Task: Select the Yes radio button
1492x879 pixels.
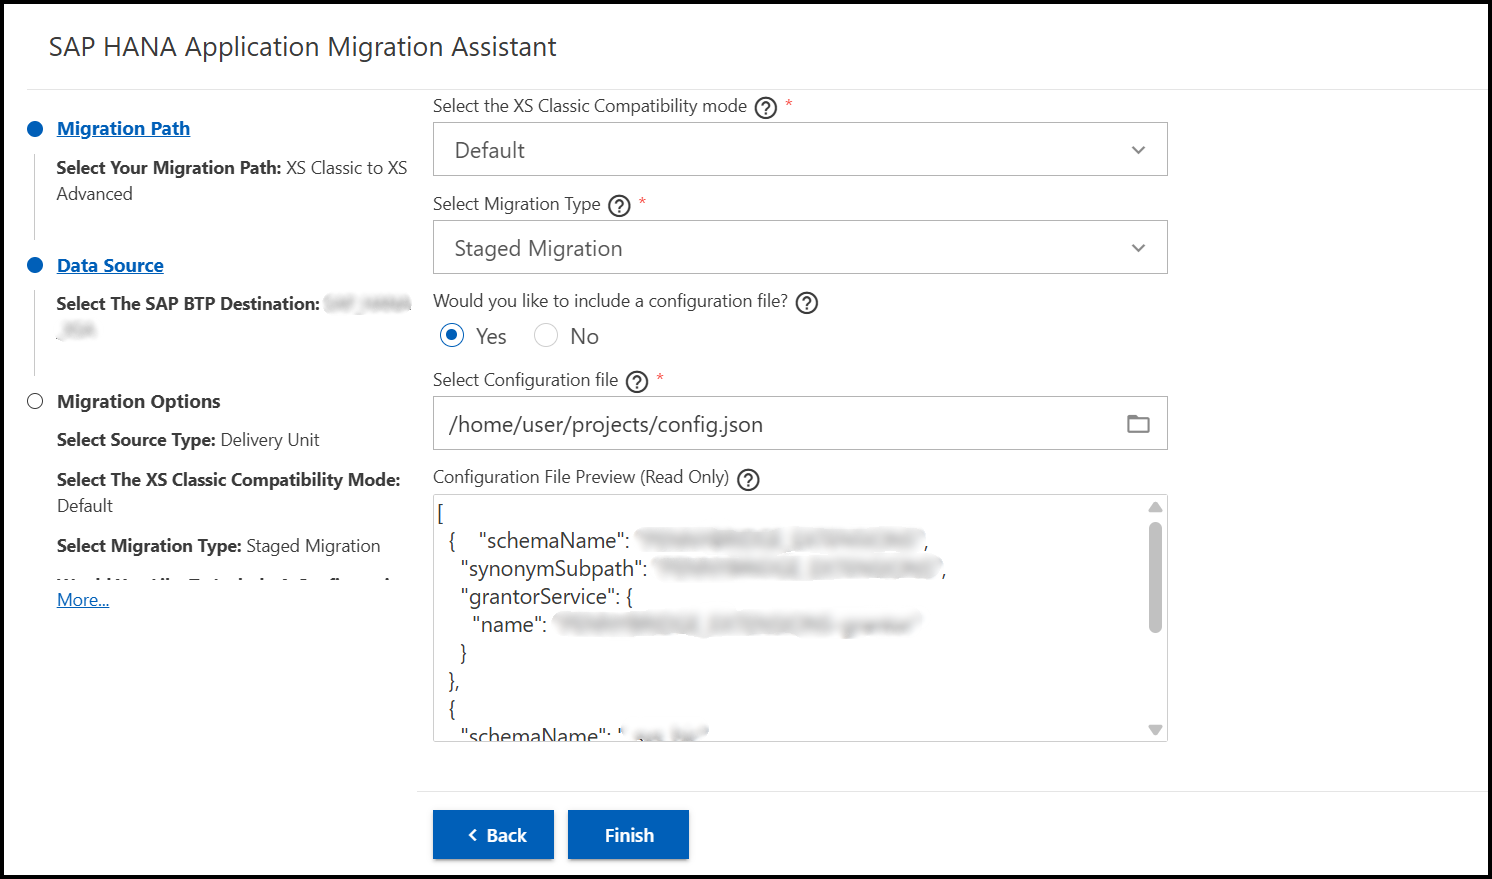Action: tap(452, 336)
